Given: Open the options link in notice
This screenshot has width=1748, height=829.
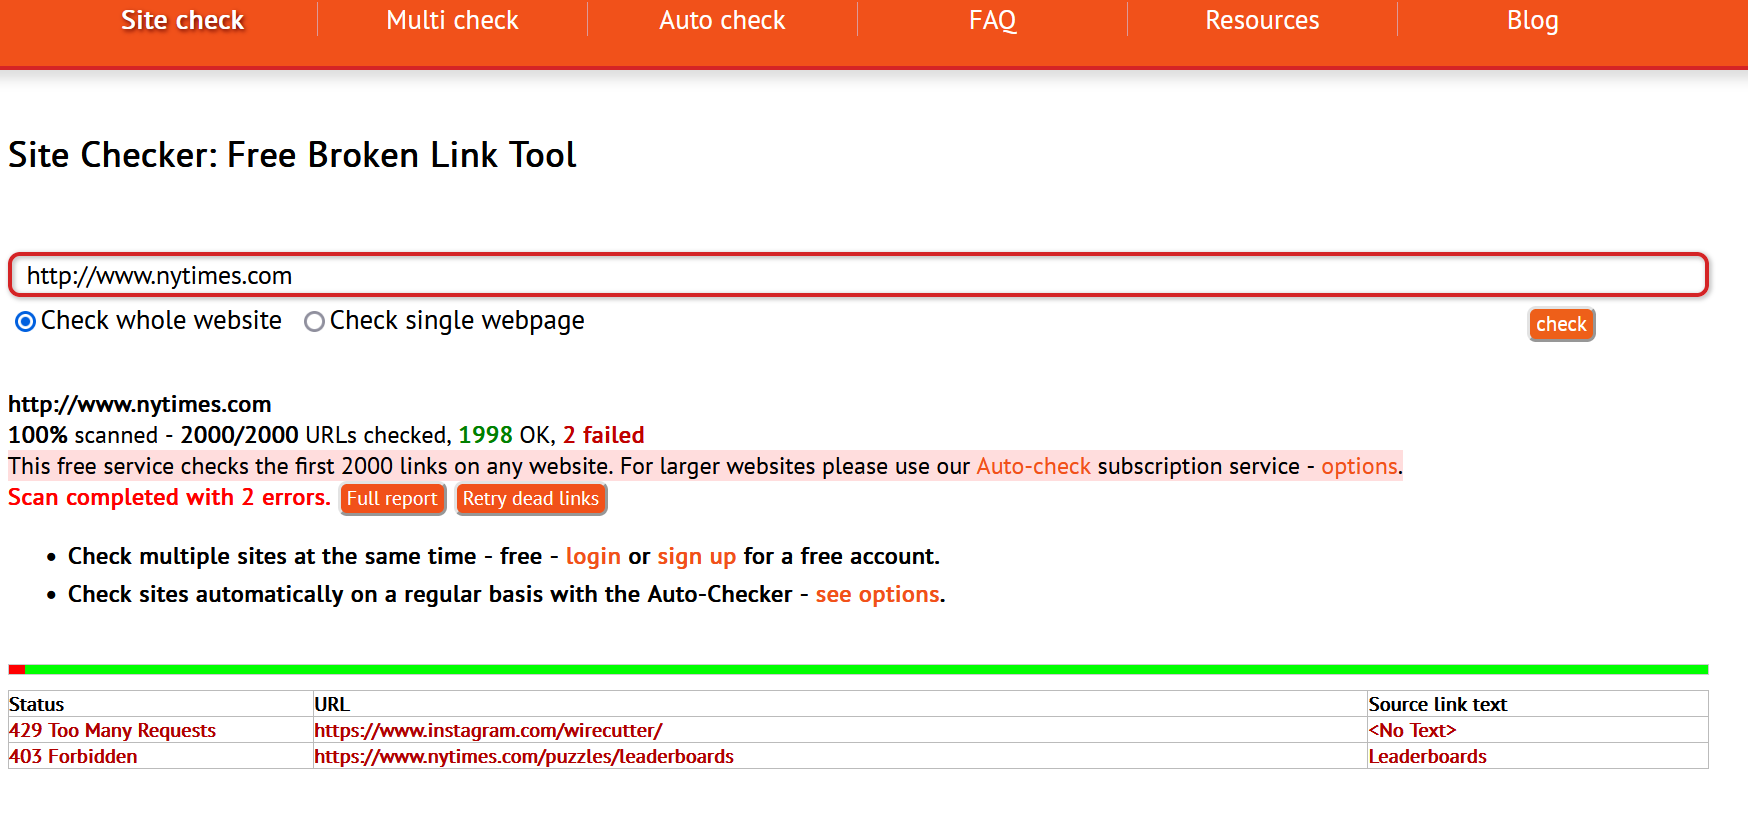Looking at the screenshot, I should coord(1359,466).
